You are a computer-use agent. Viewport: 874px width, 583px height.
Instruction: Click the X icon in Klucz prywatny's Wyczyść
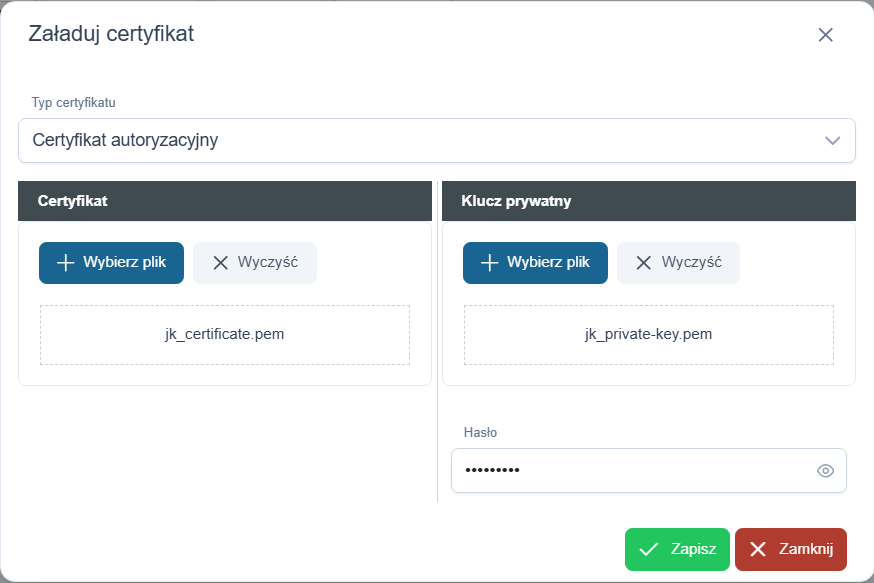click(644, 263)
